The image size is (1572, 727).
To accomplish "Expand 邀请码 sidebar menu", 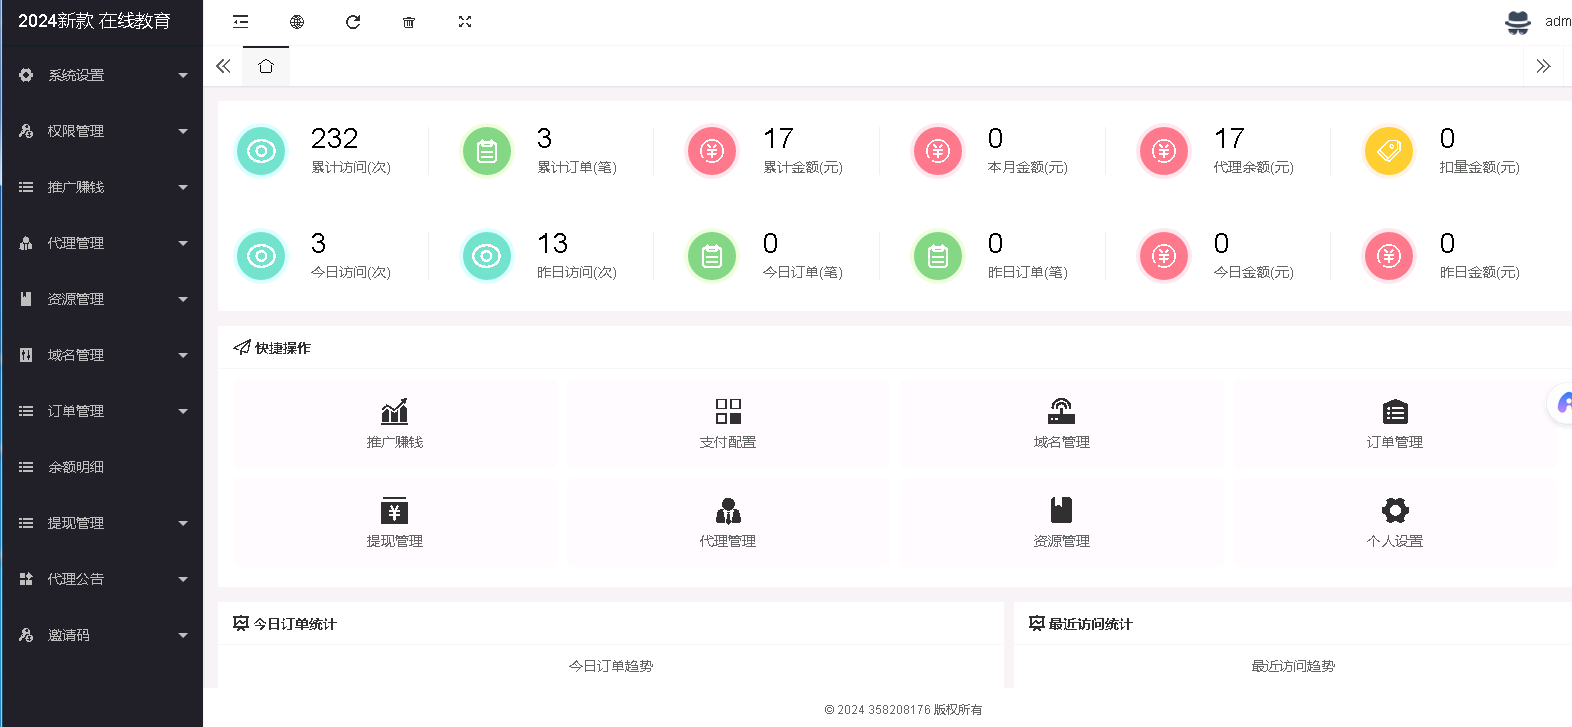I will tap(101, 635).
